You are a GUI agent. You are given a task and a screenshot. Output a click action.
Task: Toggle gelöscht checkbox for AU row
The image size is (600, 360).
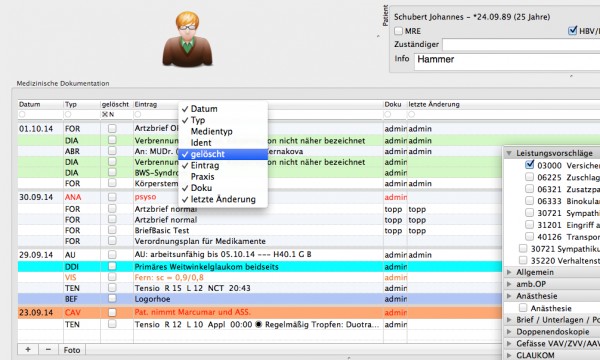pyautogui.click(x=112, y=254)
